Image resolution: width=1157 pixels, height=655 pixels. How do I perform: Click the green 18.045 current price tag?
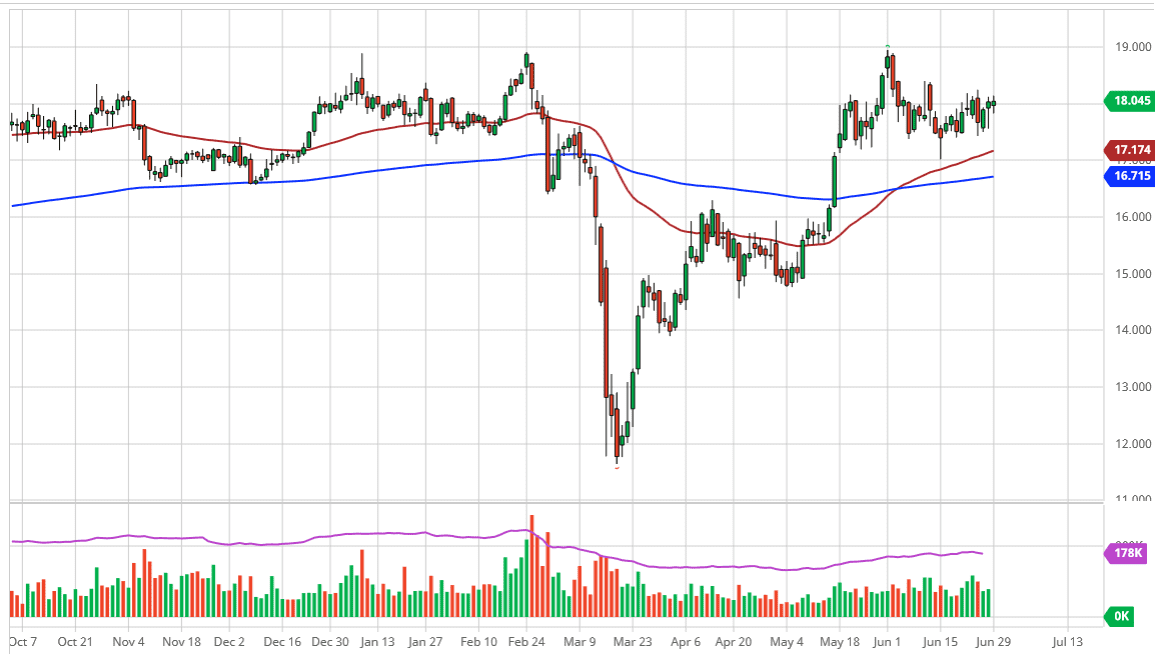(x=1128, y=100)
